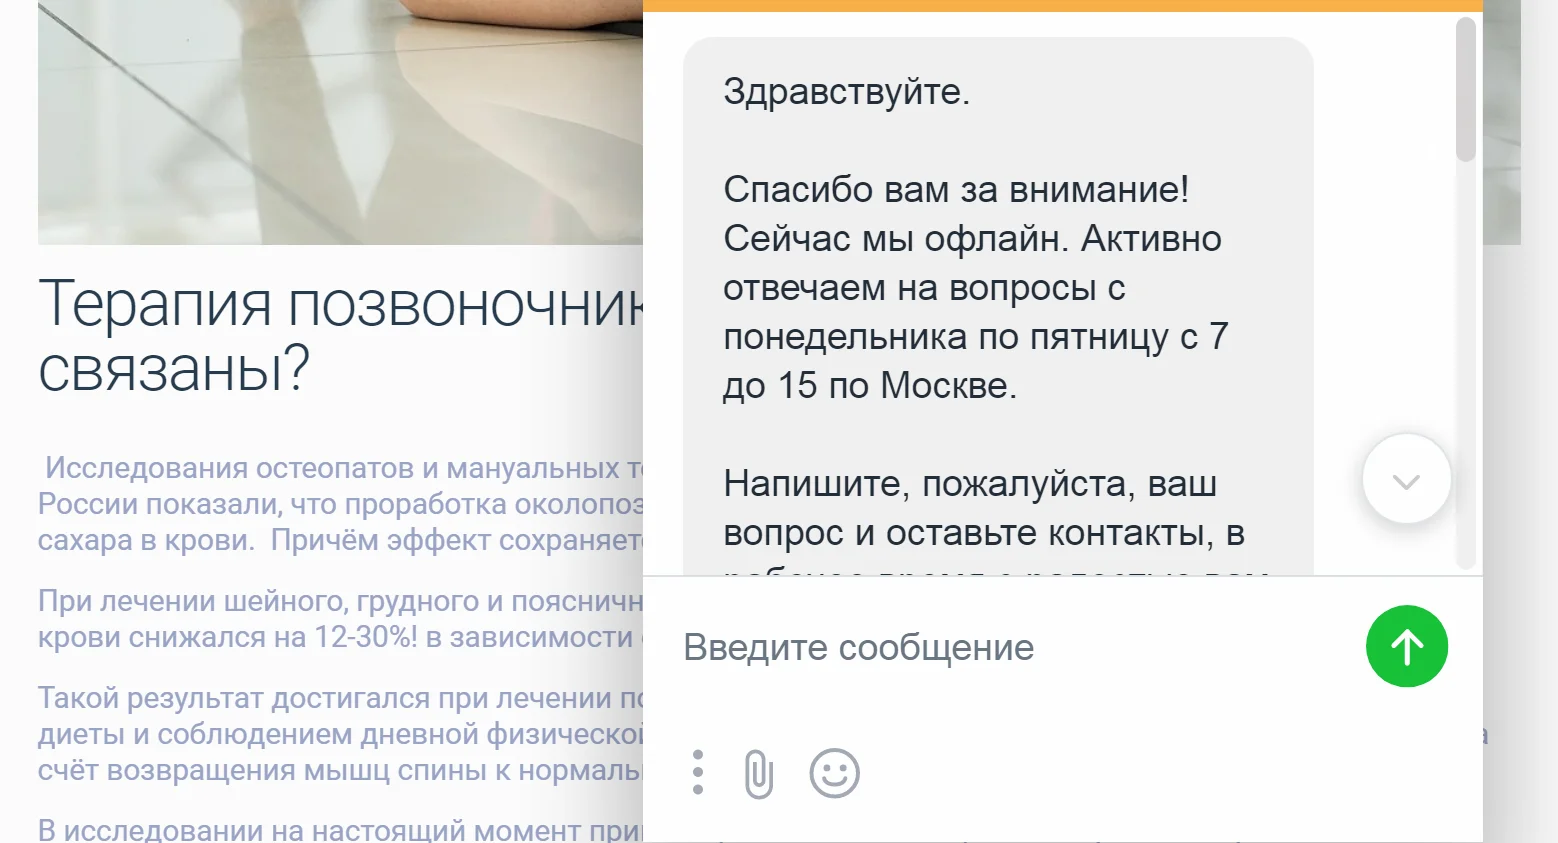Attach a file using the paperclip icon
Viewport: 1558px width, 843px height.
[758, 772]
